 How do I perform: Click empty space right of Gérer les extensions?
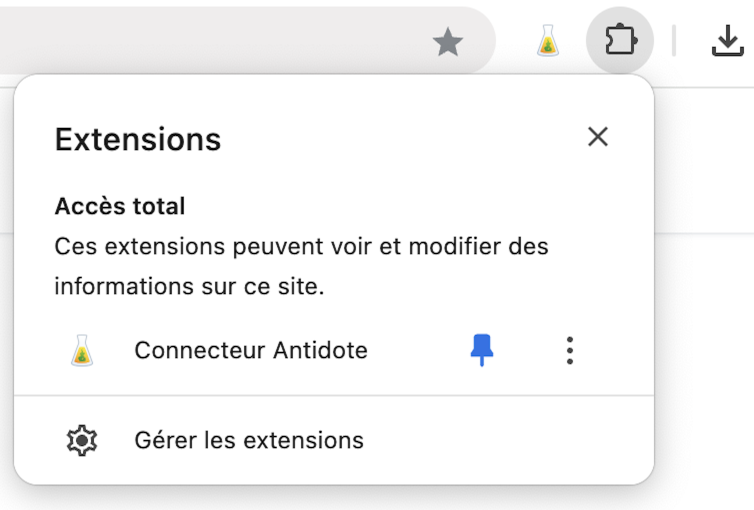[x=500, y=440]
